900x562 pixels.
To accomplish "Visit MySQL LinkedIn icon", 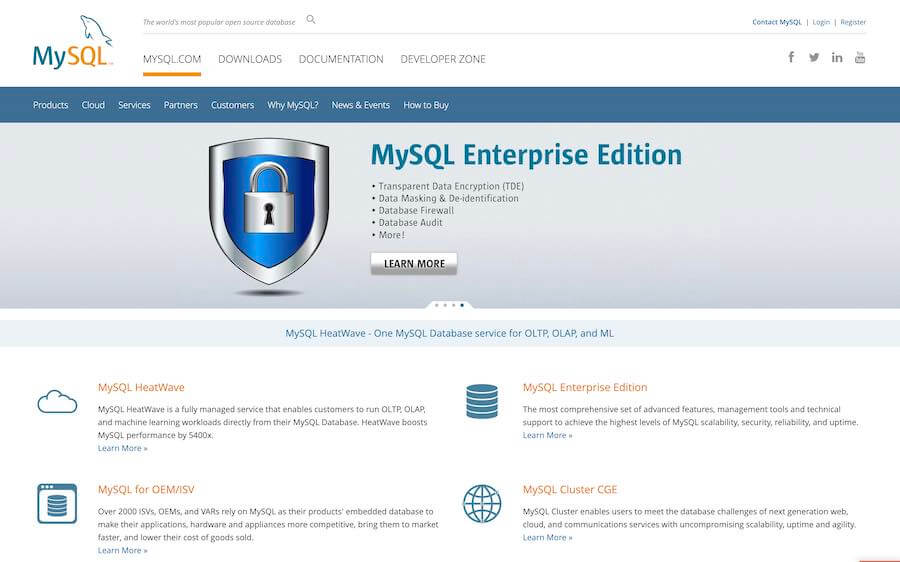I will pyautogui.click(x=837, y=57).
